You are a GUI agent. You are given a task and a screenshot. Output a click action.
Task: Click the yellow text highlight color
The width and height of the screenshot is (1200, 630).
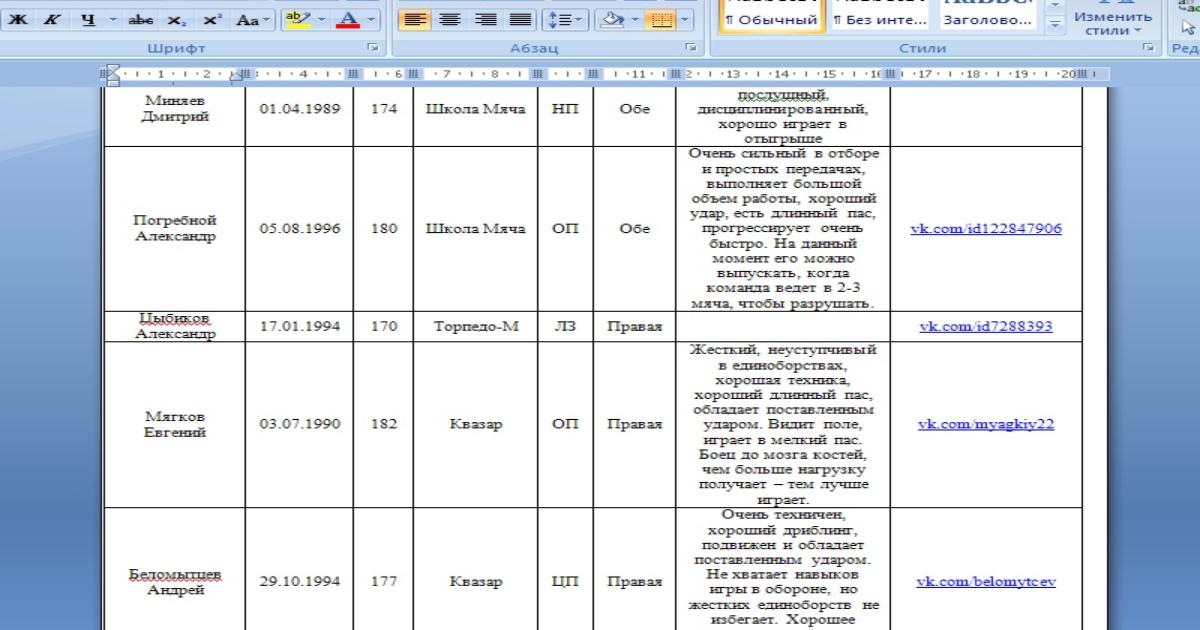tap(296, 19)
